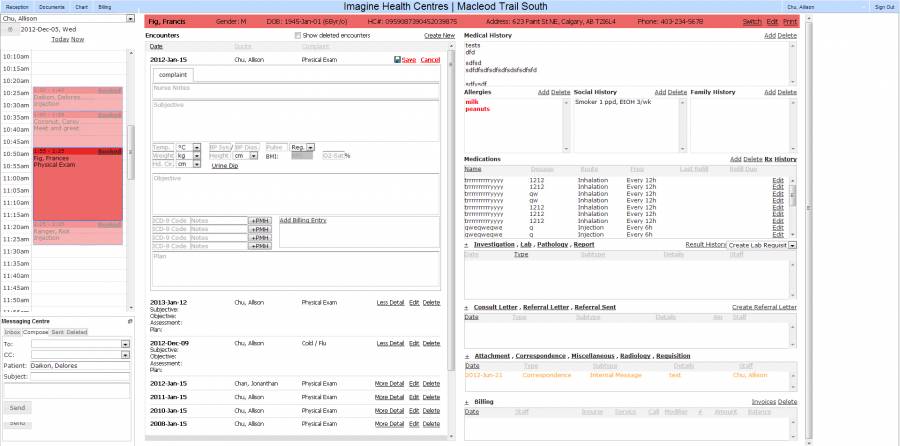Select the complaint tab in encounter
This screenshot has height=446, width=900.
tap(173, 75)
